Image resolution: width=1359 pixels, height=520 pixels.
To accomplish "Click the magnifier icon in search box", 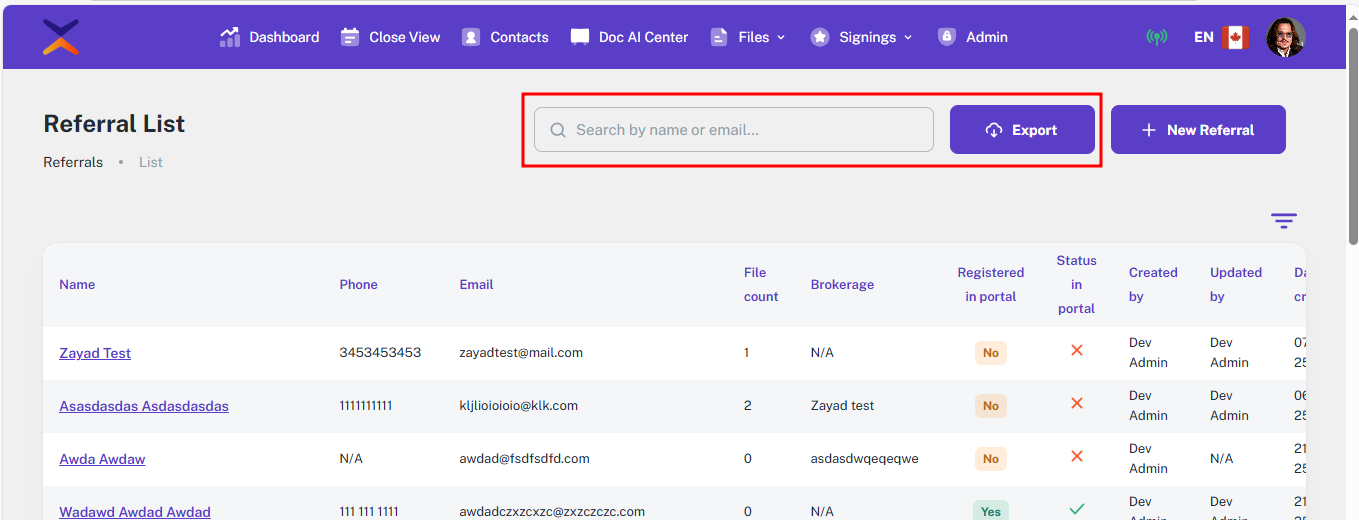I will tap(558, 130).
